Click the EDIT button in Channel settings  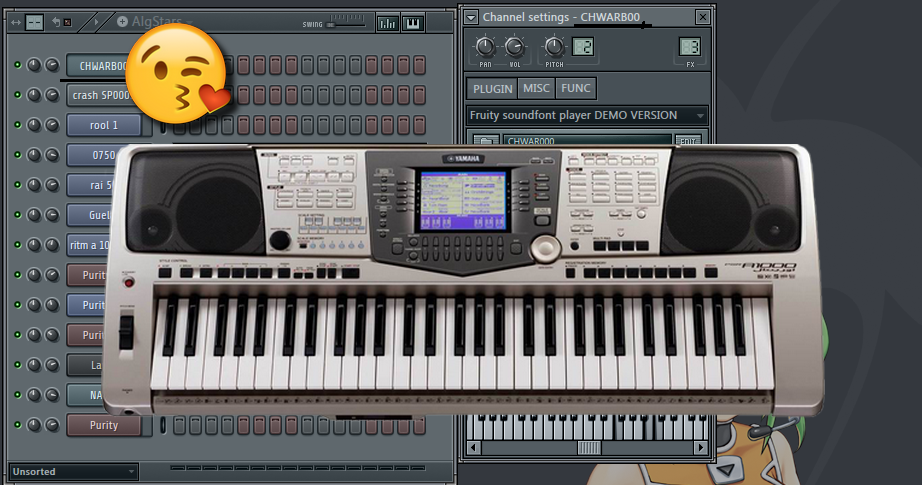point(687,141)
